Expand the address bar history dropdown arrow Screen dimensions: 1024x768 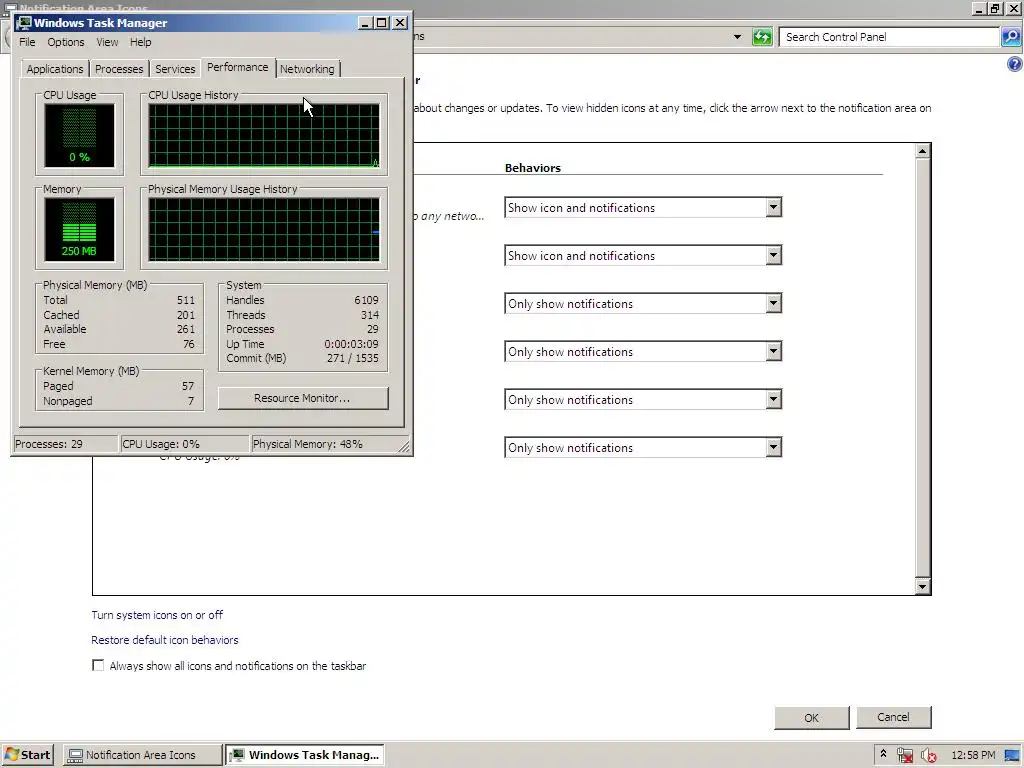[x=737, y=37]
